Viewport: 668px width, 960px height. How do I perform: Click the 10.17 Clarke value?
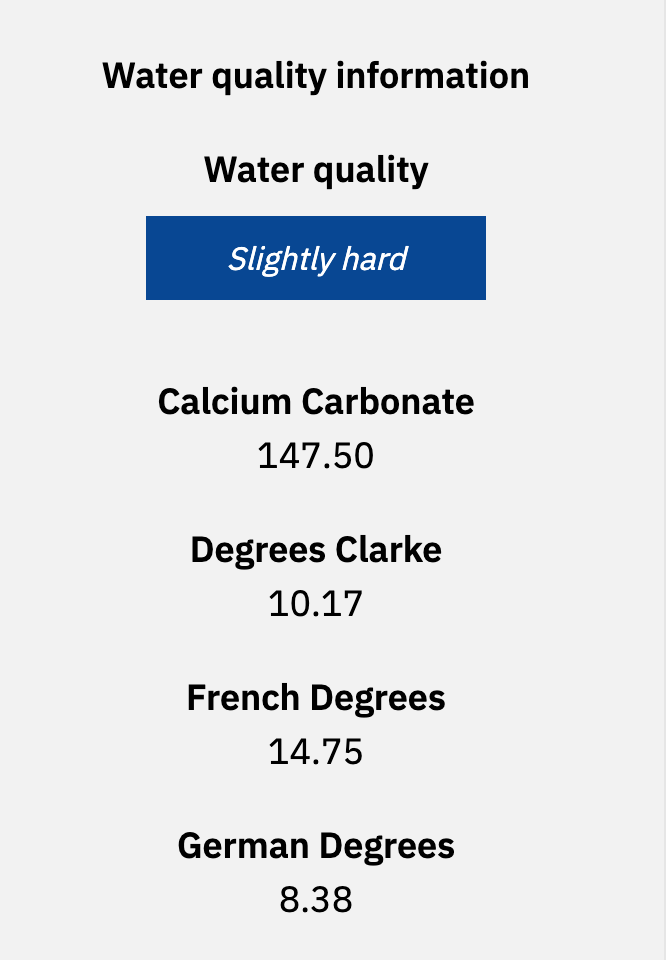[x=316, y=604]
